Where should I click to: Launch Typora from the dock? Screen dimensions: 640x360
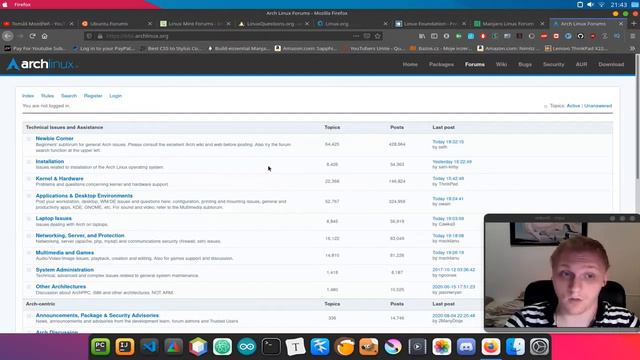[296, 347]
